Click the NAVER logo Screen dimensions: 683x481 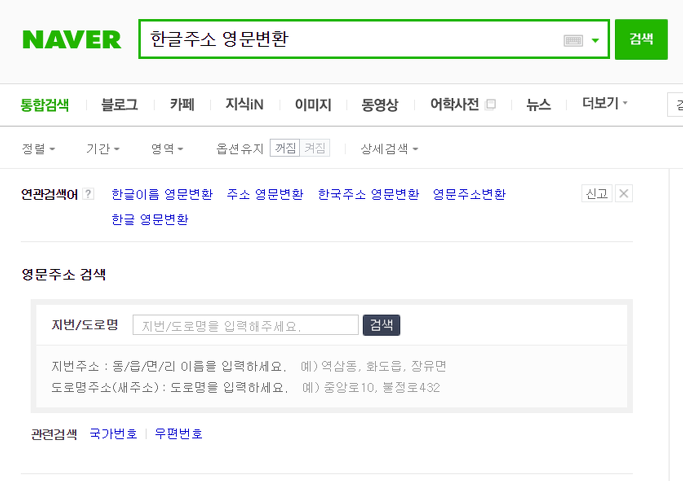click(72, 40)
